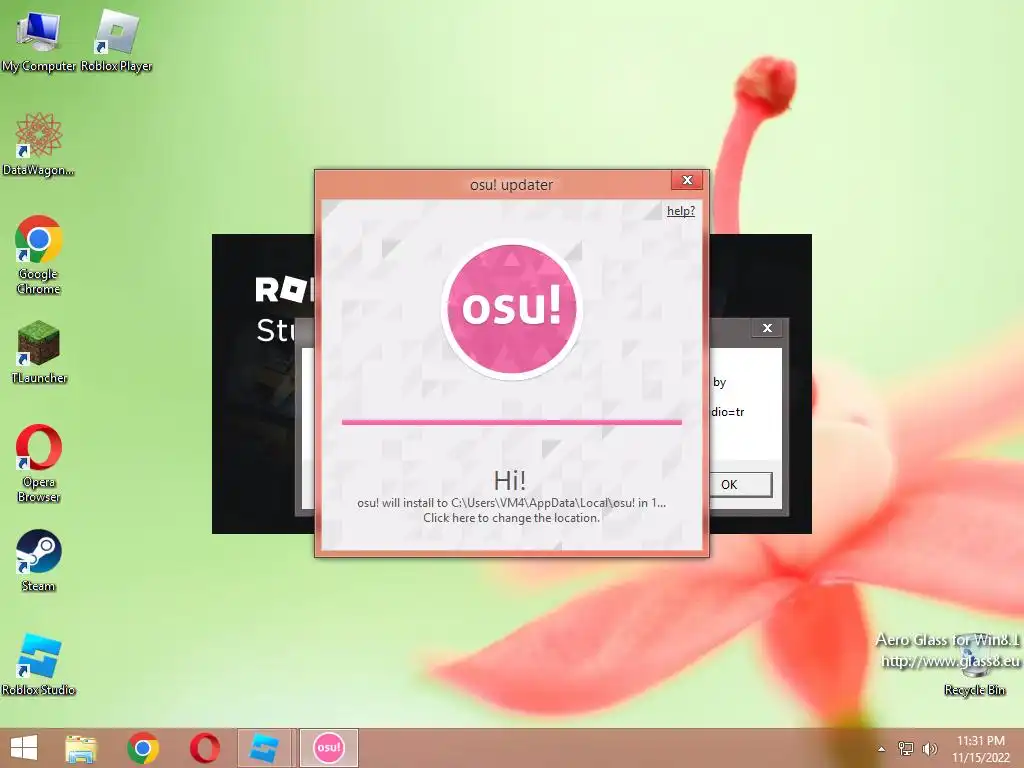Close the Roblox dialog behind osu! updater
Viewport: 1024px width, 768px height.
coord(767,328)
